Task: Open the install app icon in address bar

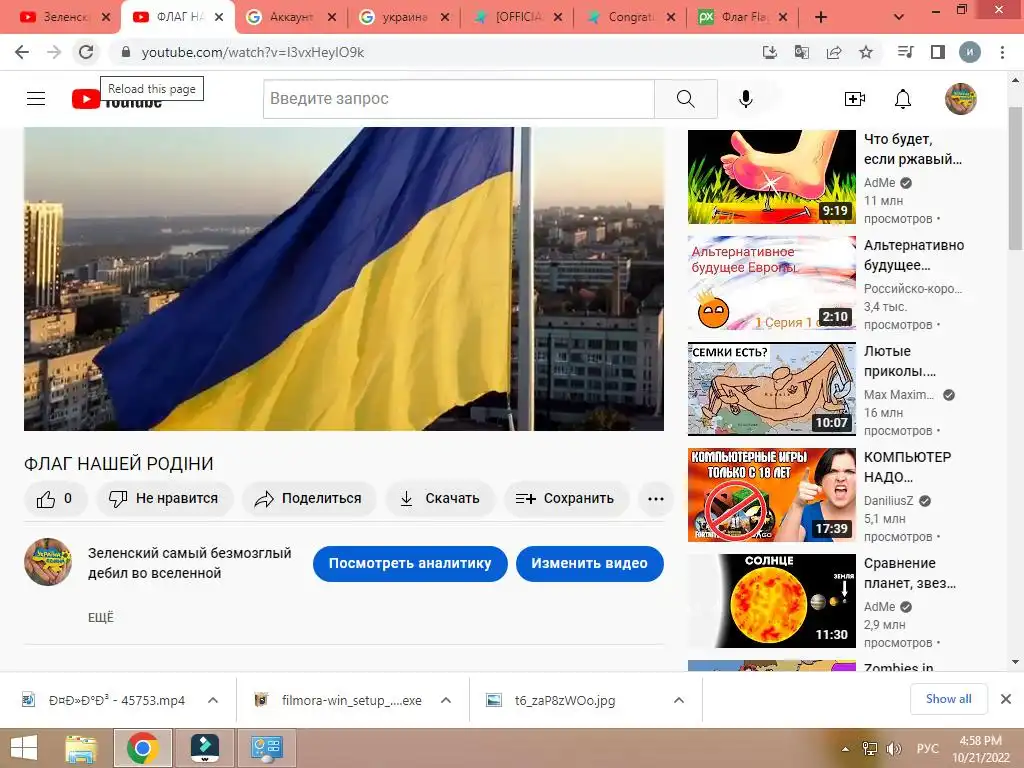Action: click(770, 52)
